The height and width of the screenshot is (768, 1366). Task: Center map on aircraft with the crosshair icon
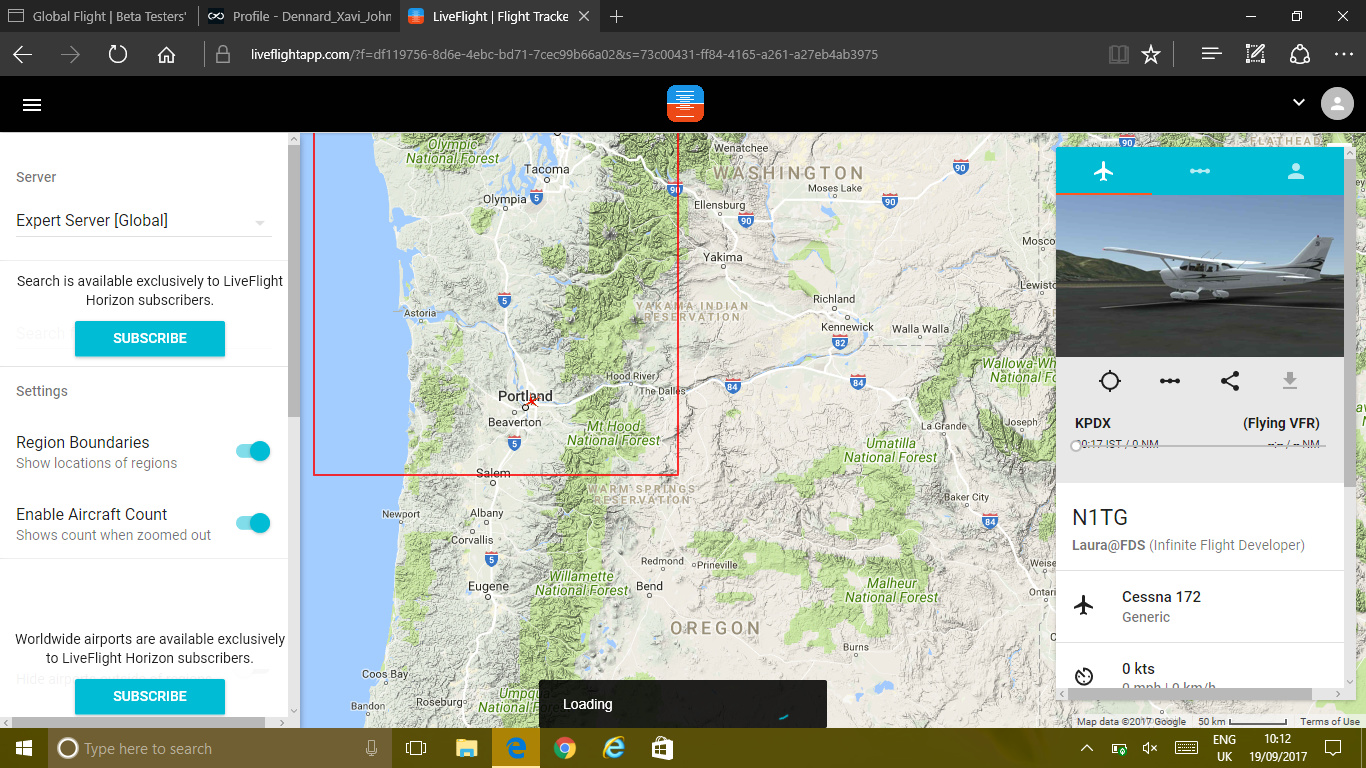coord(1110,381)
